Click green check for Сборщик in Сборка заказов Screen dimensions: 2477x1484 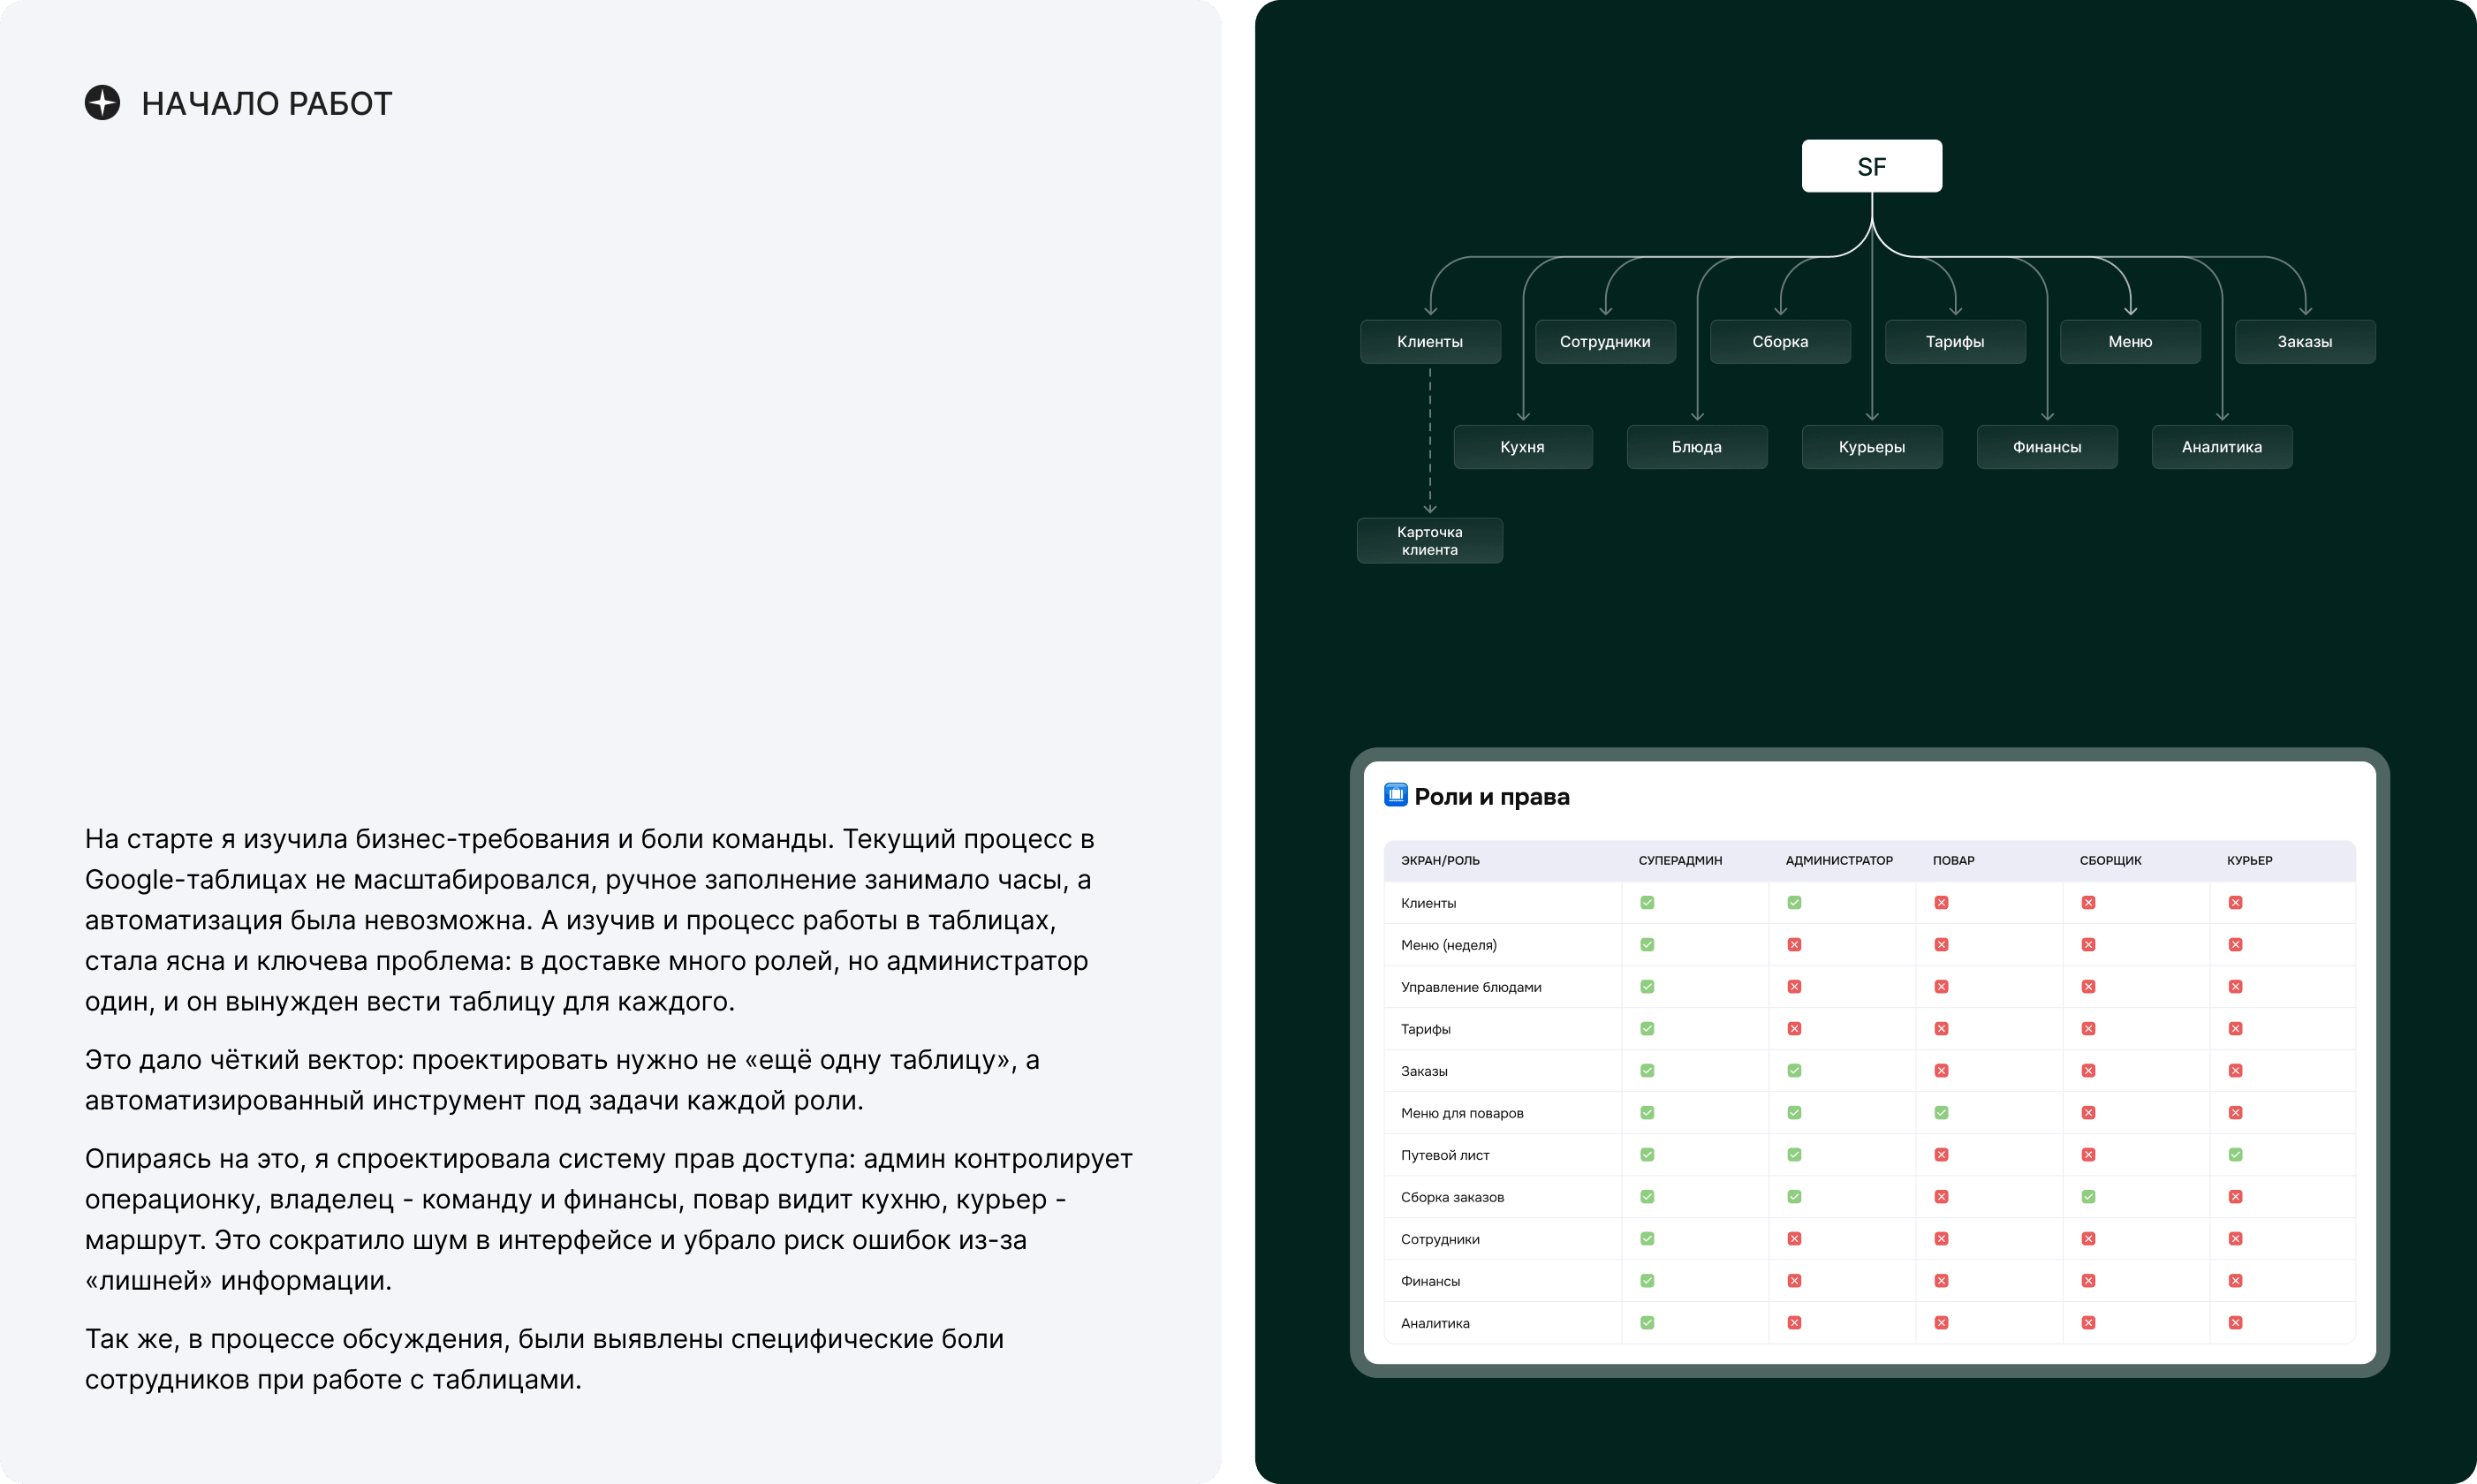[x=2088, y=1196]
